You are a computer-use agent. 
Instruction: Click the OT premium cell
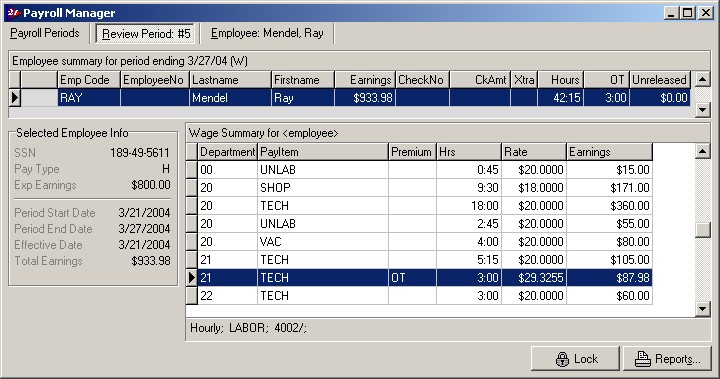[x=412, y=277]
